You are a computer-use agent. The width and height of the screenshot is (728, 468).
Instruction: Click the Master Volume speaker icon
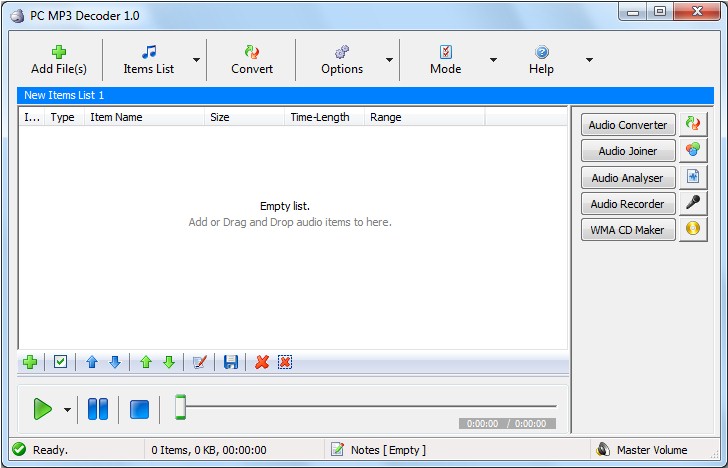coord(603,449)
